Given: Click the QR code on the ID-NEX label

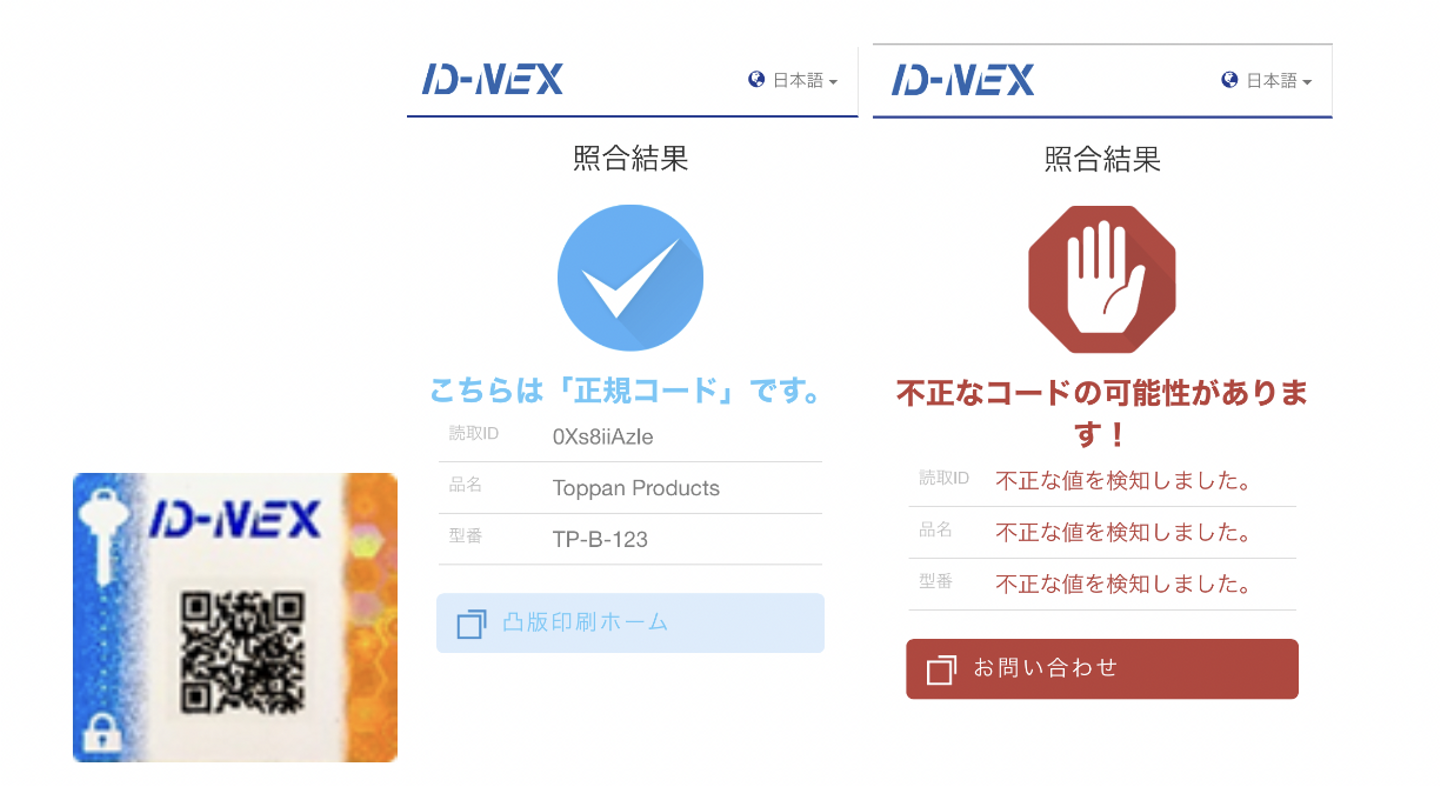Looking at the screenshot, I should click(243, 652).
